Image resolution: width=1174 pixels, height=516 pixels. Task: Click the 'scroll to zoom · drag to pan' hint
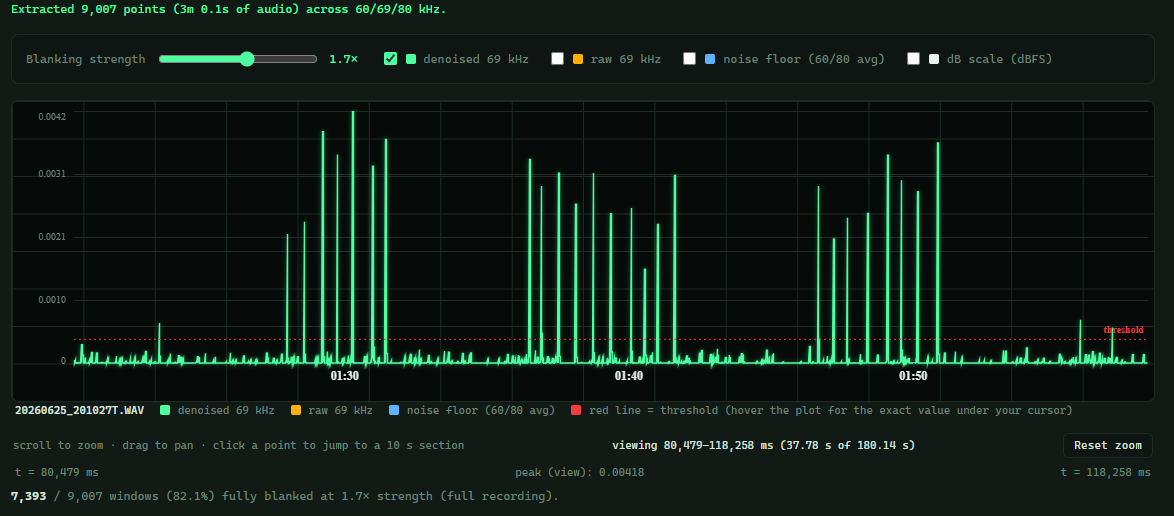(238, 445)
